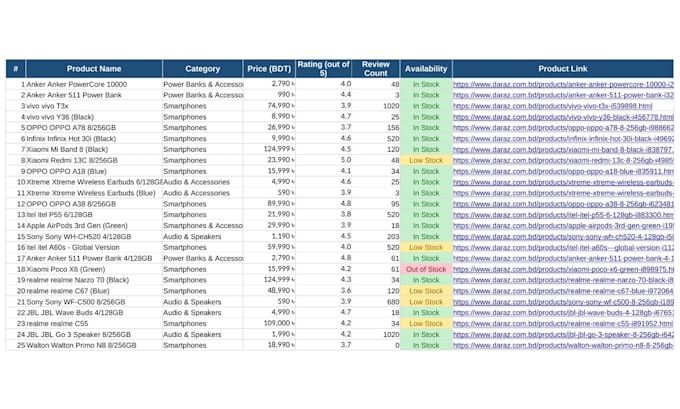Screen dimensions: 680x409
Task: Open the xiaomi-mi-band-8-black product link
Action: tap(563, 150)
